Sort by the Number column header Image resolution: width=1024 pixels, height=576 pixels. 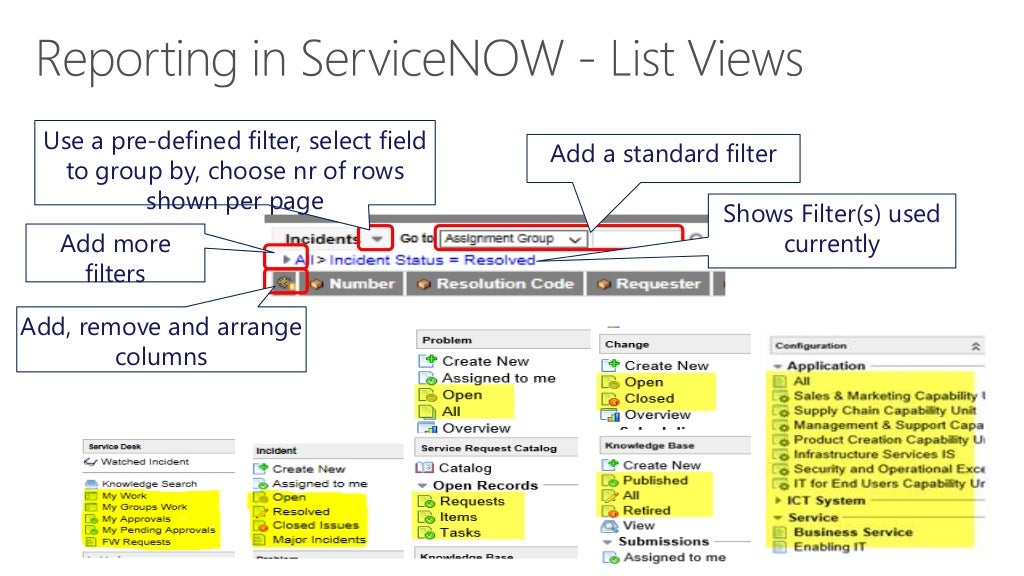coord(362,284)
